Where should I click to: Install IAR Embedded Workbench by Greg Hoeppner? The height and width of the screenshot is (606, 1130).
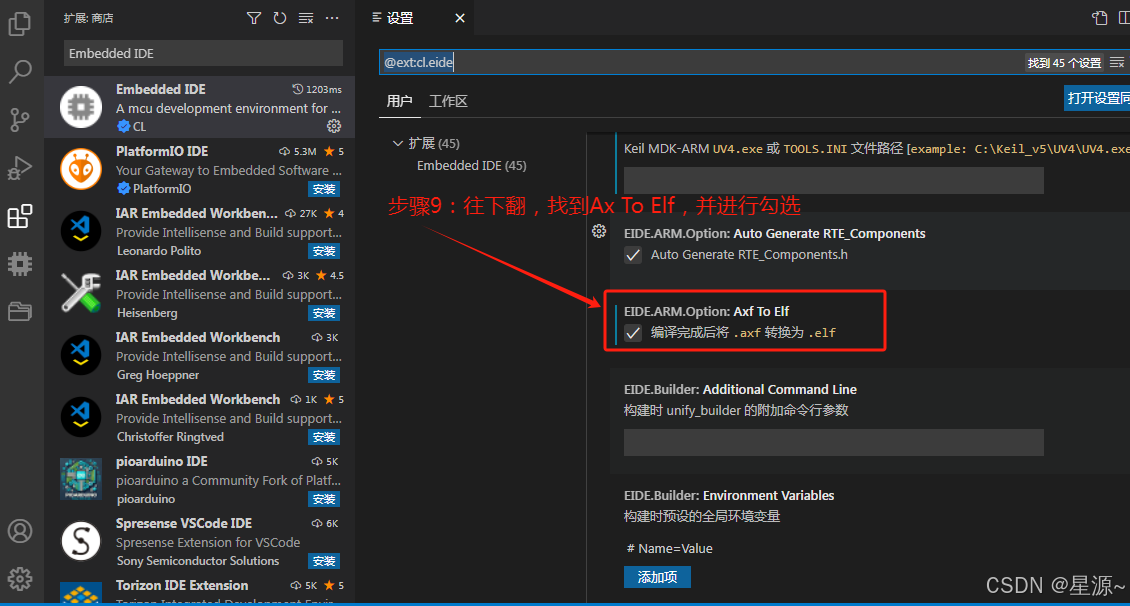click(x=324, y=375)
